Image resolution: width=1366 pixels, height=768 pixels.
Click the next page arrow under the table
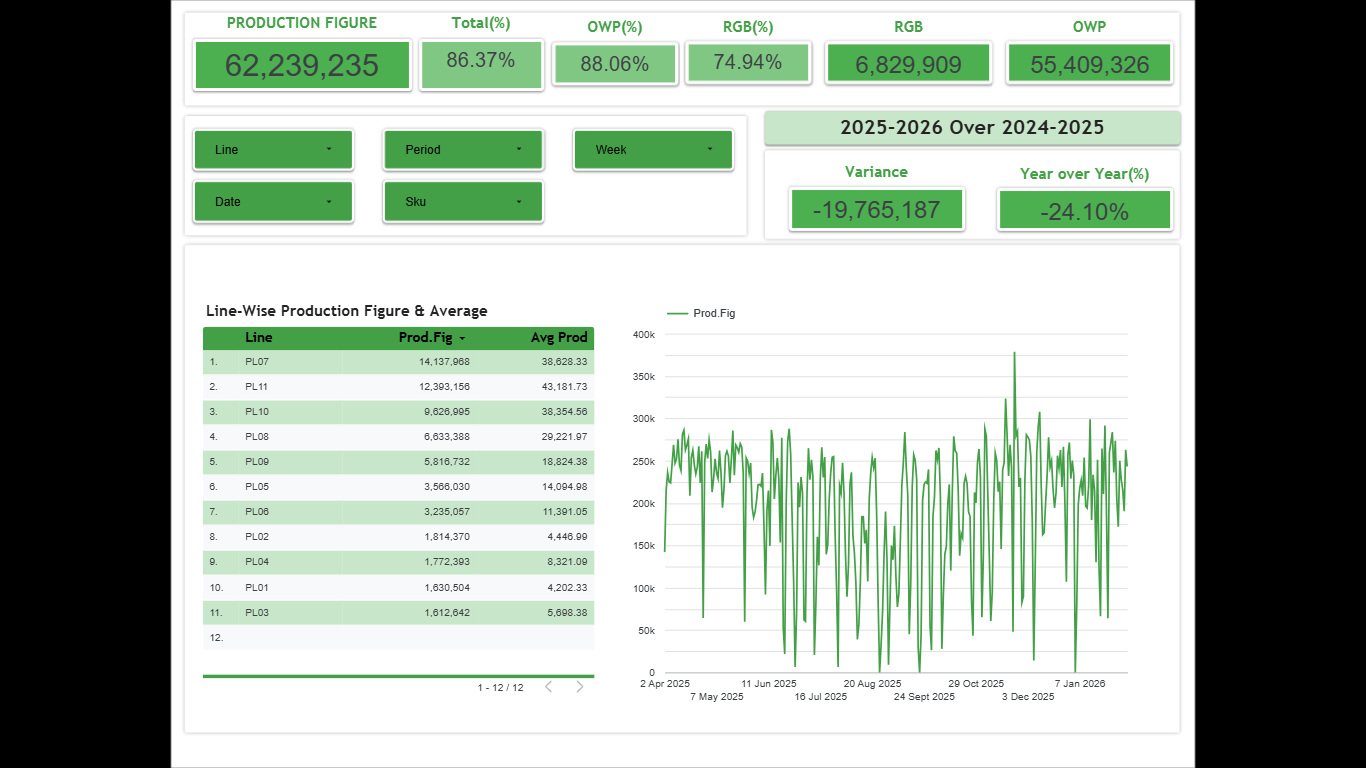pyautogui.click(x=578, y=687)
